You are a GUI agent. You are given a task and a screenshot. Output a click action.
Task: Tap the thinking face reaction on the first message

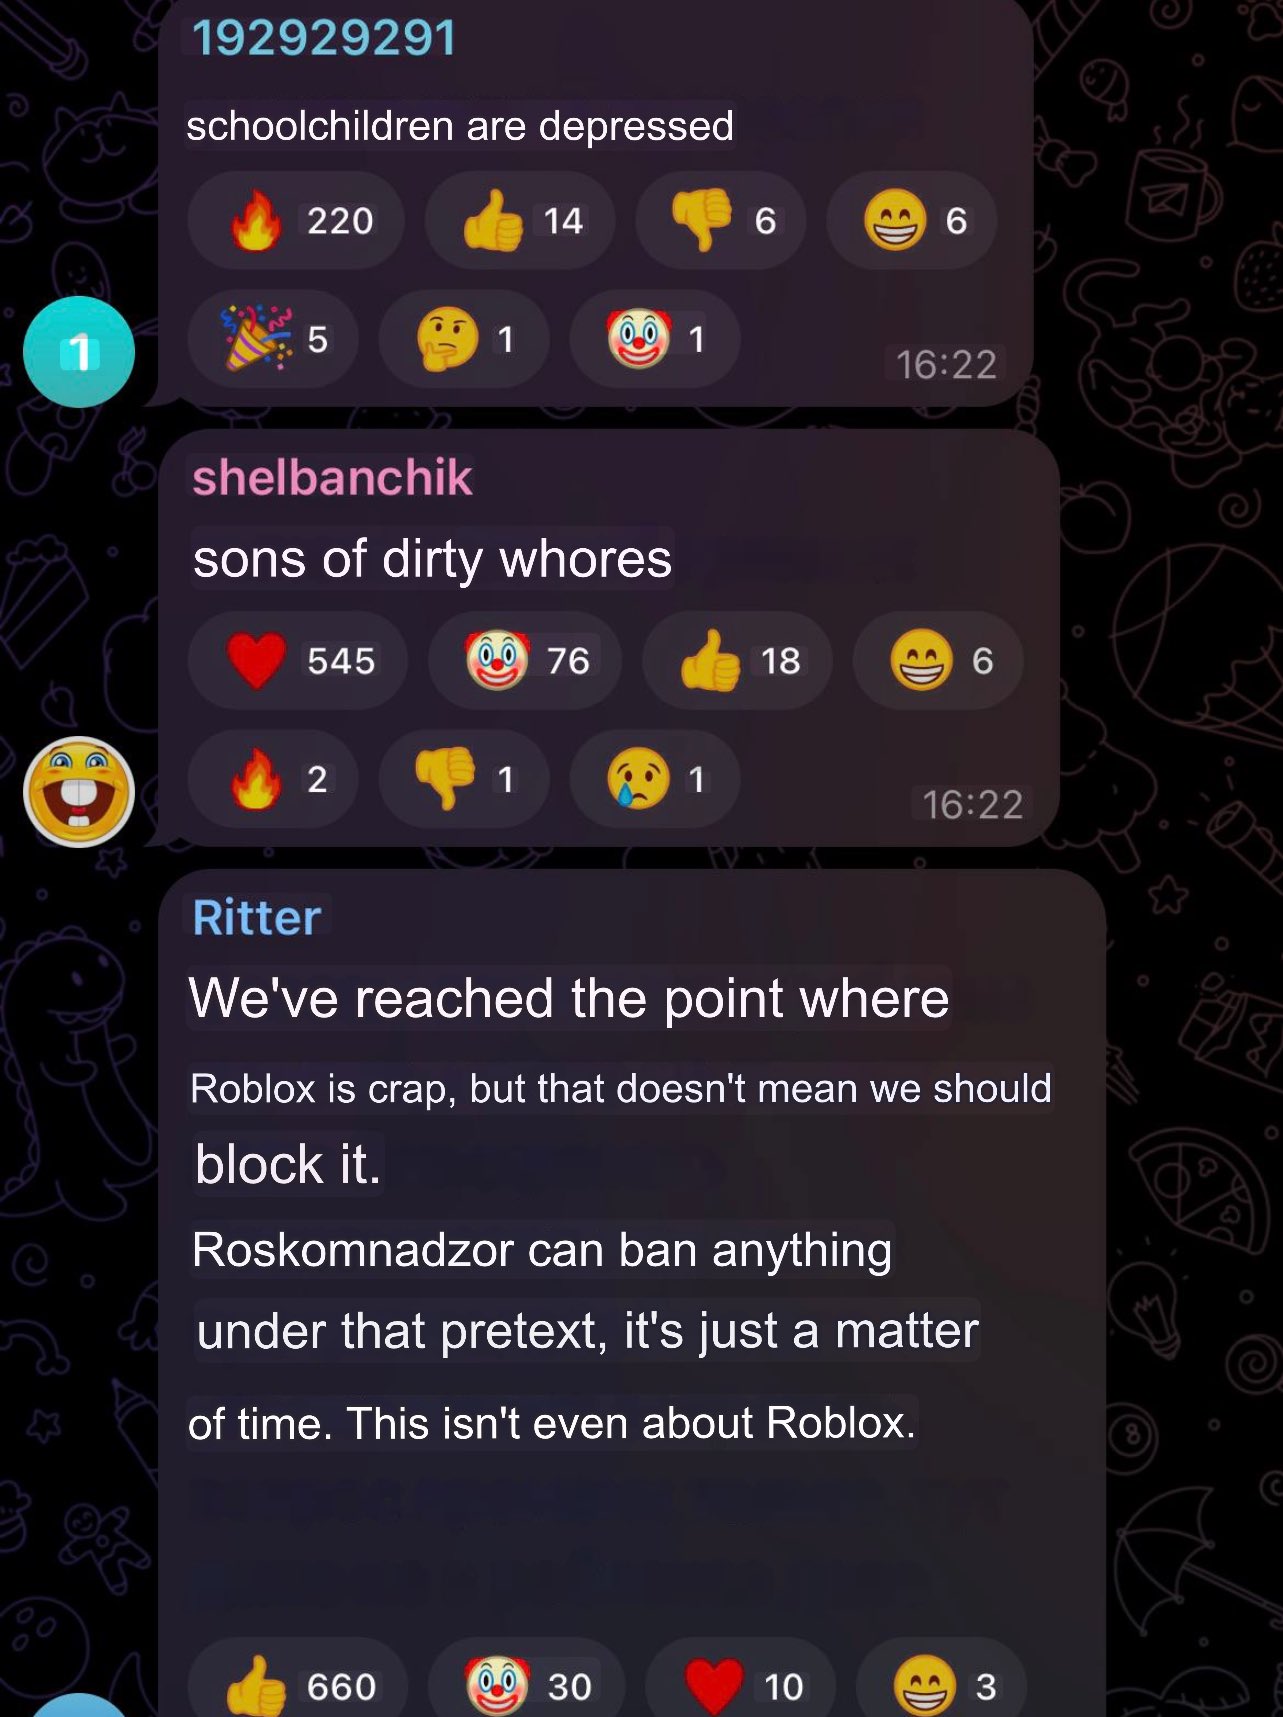(x=464, y=339)
